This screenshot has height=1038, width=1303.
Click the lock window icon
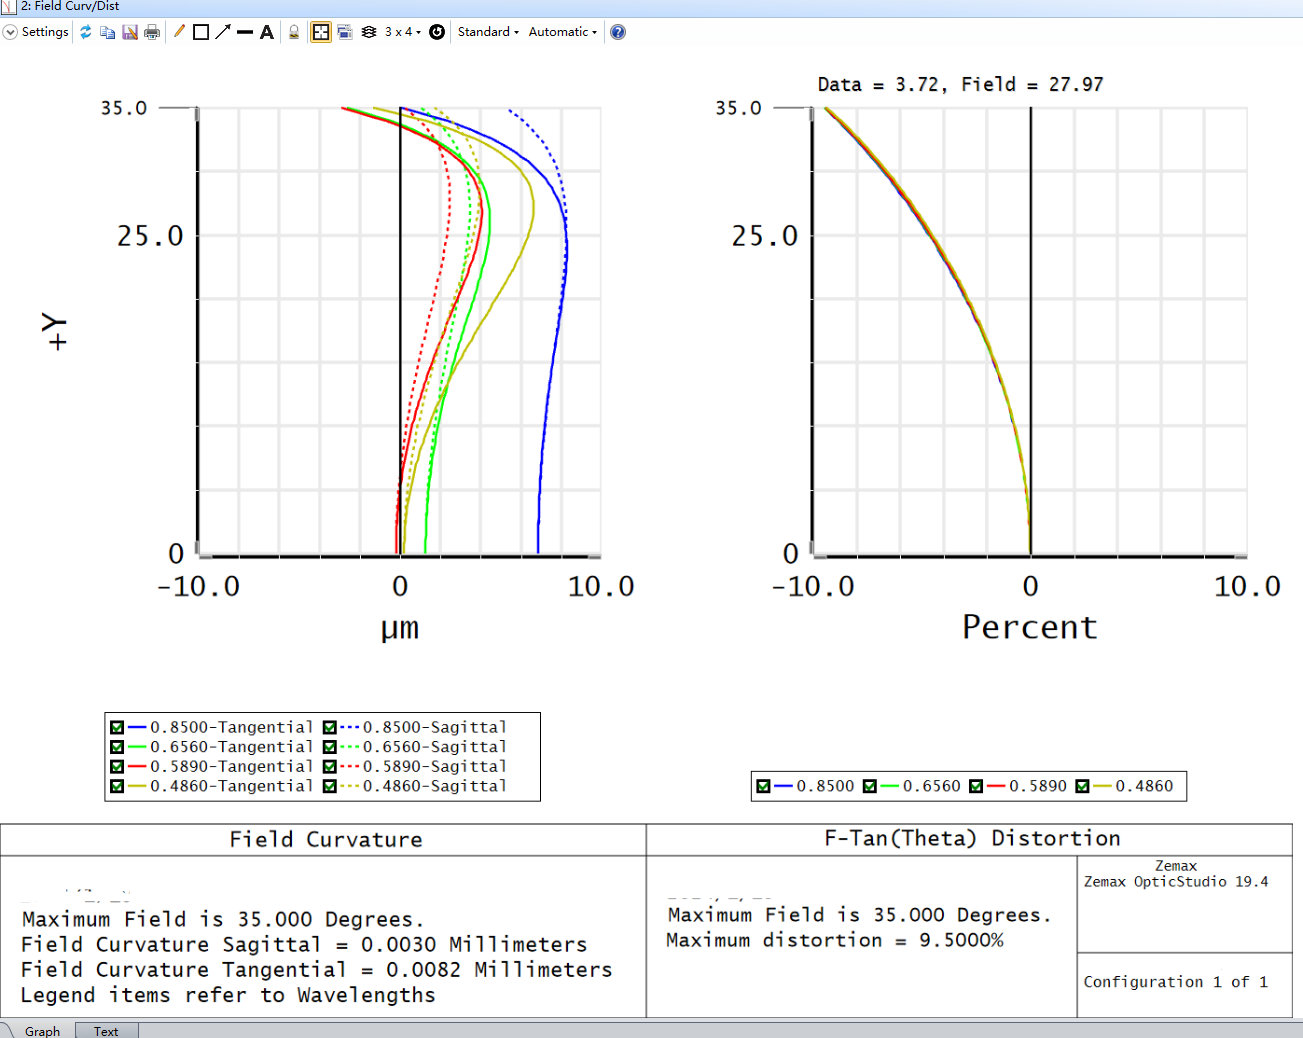click(294, 32)
